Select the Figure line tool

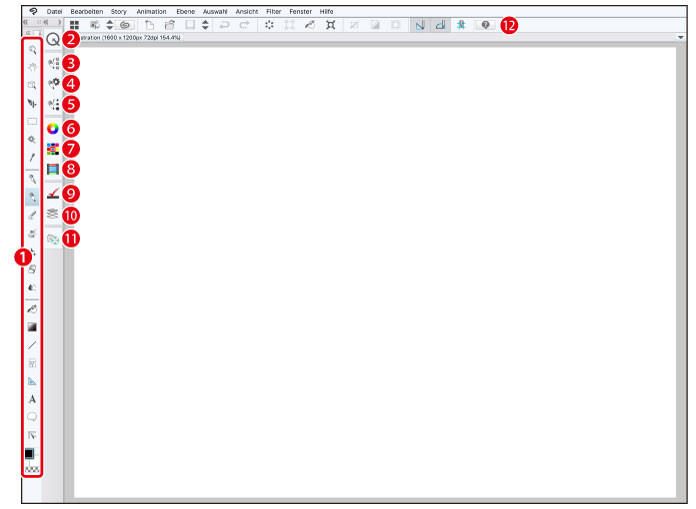tap(32, 345)
